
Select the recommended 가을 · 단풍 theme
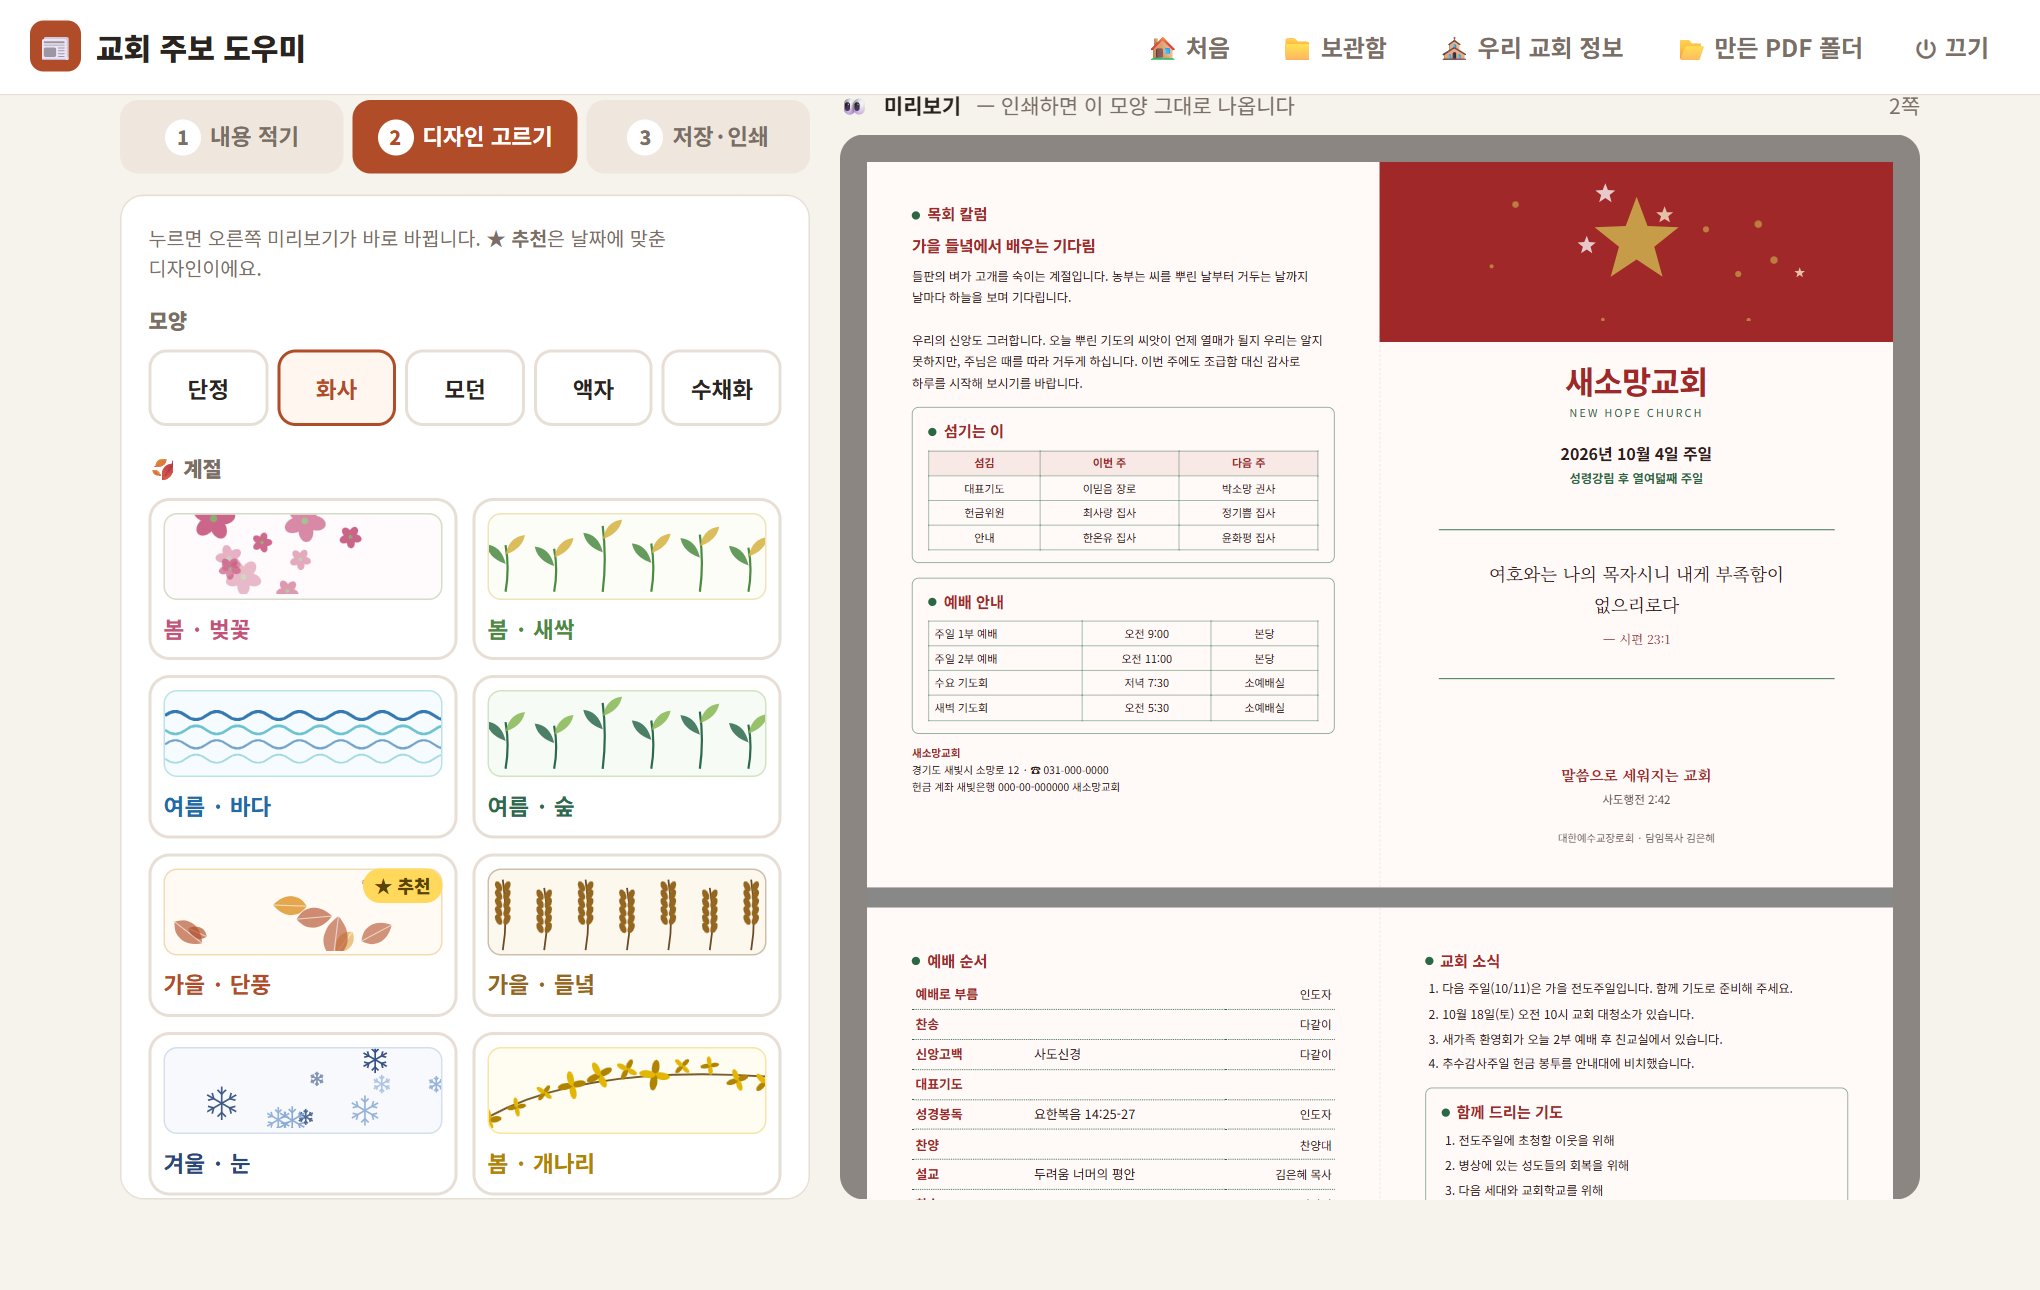(x=303, y=934)
